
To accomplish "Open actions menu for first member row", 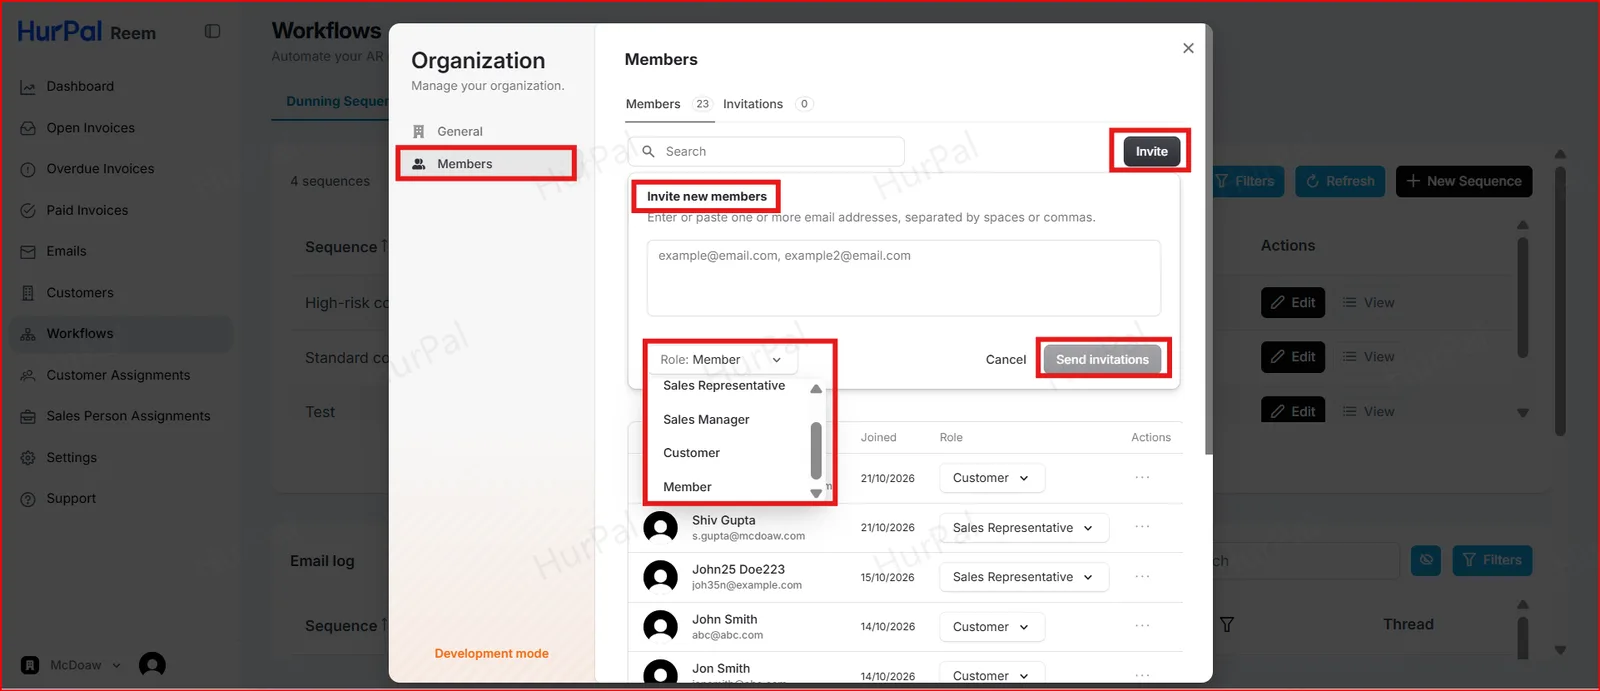I will click(1142, 477).
